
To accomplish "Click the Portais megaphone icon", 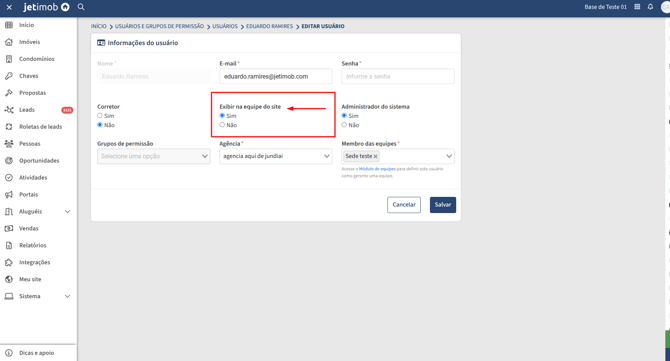I will pyautogui.click(x=9, y=194).
